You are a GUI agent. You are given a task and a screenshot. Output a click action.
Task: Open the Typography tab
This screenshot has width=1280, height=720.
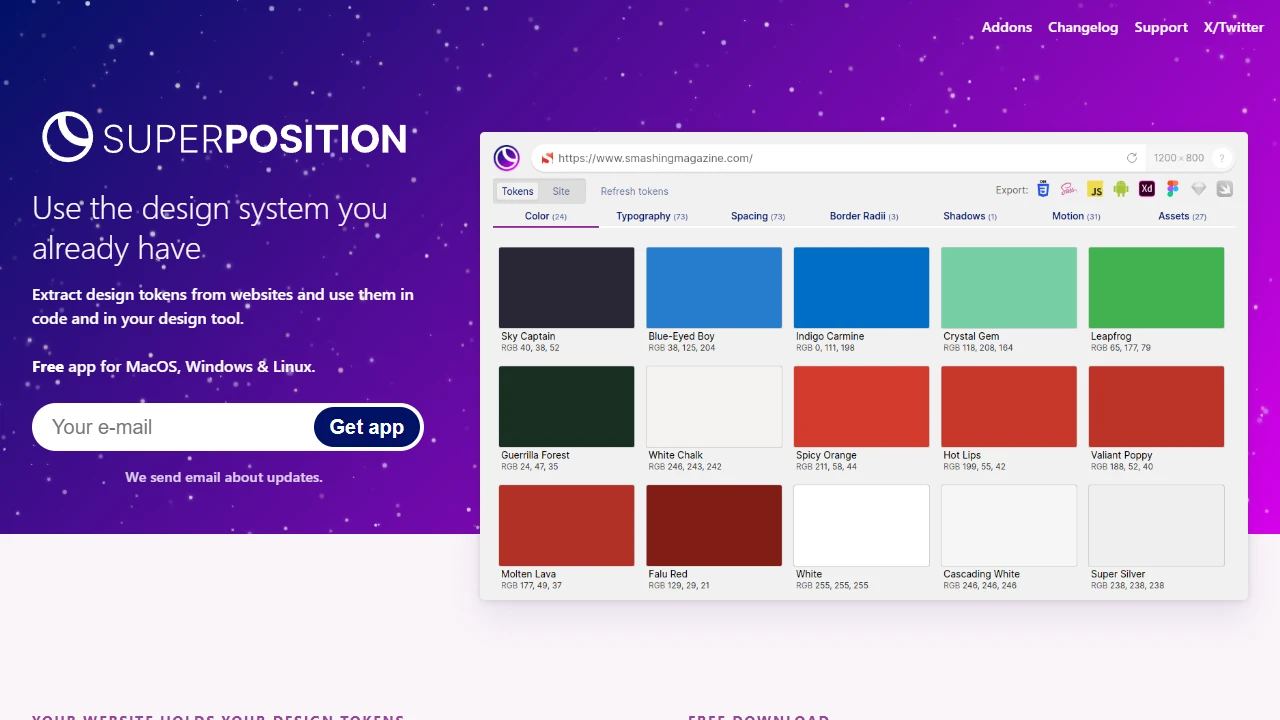[652, 216]
